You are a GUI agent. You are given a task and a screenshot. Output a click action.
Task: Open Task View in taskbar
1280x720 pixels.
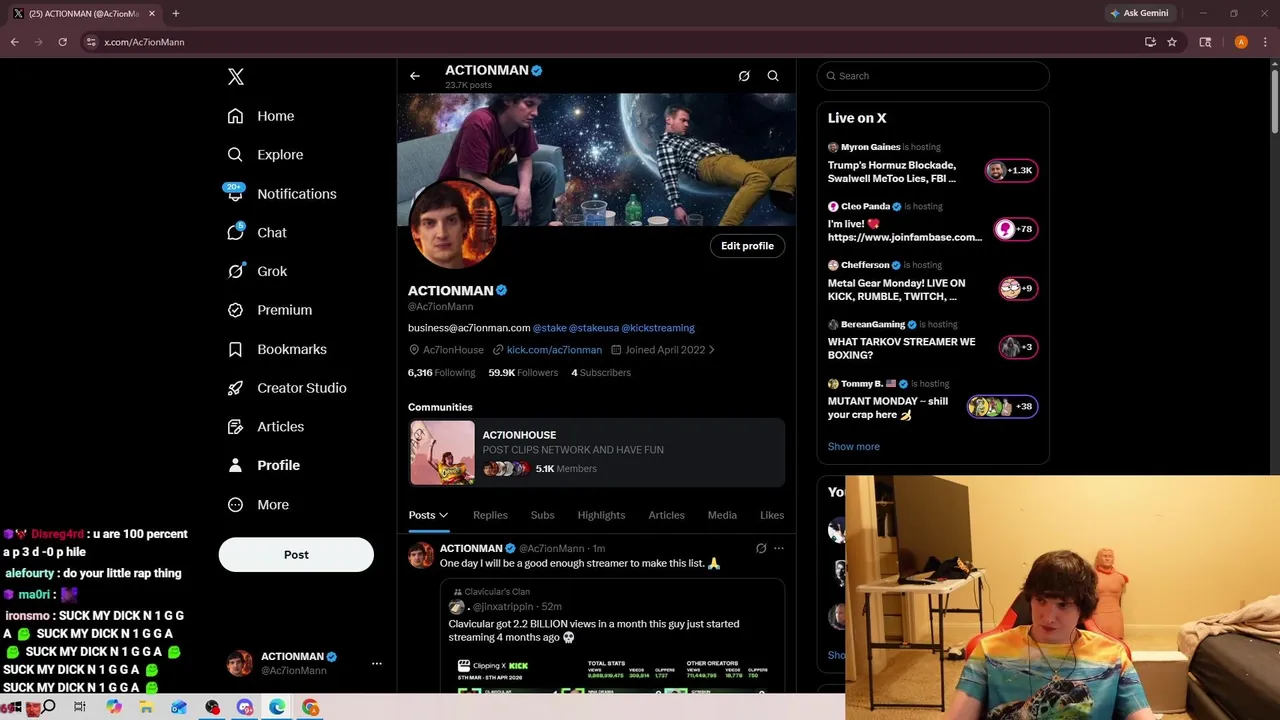pyautogui.click(x=80, y=707)
